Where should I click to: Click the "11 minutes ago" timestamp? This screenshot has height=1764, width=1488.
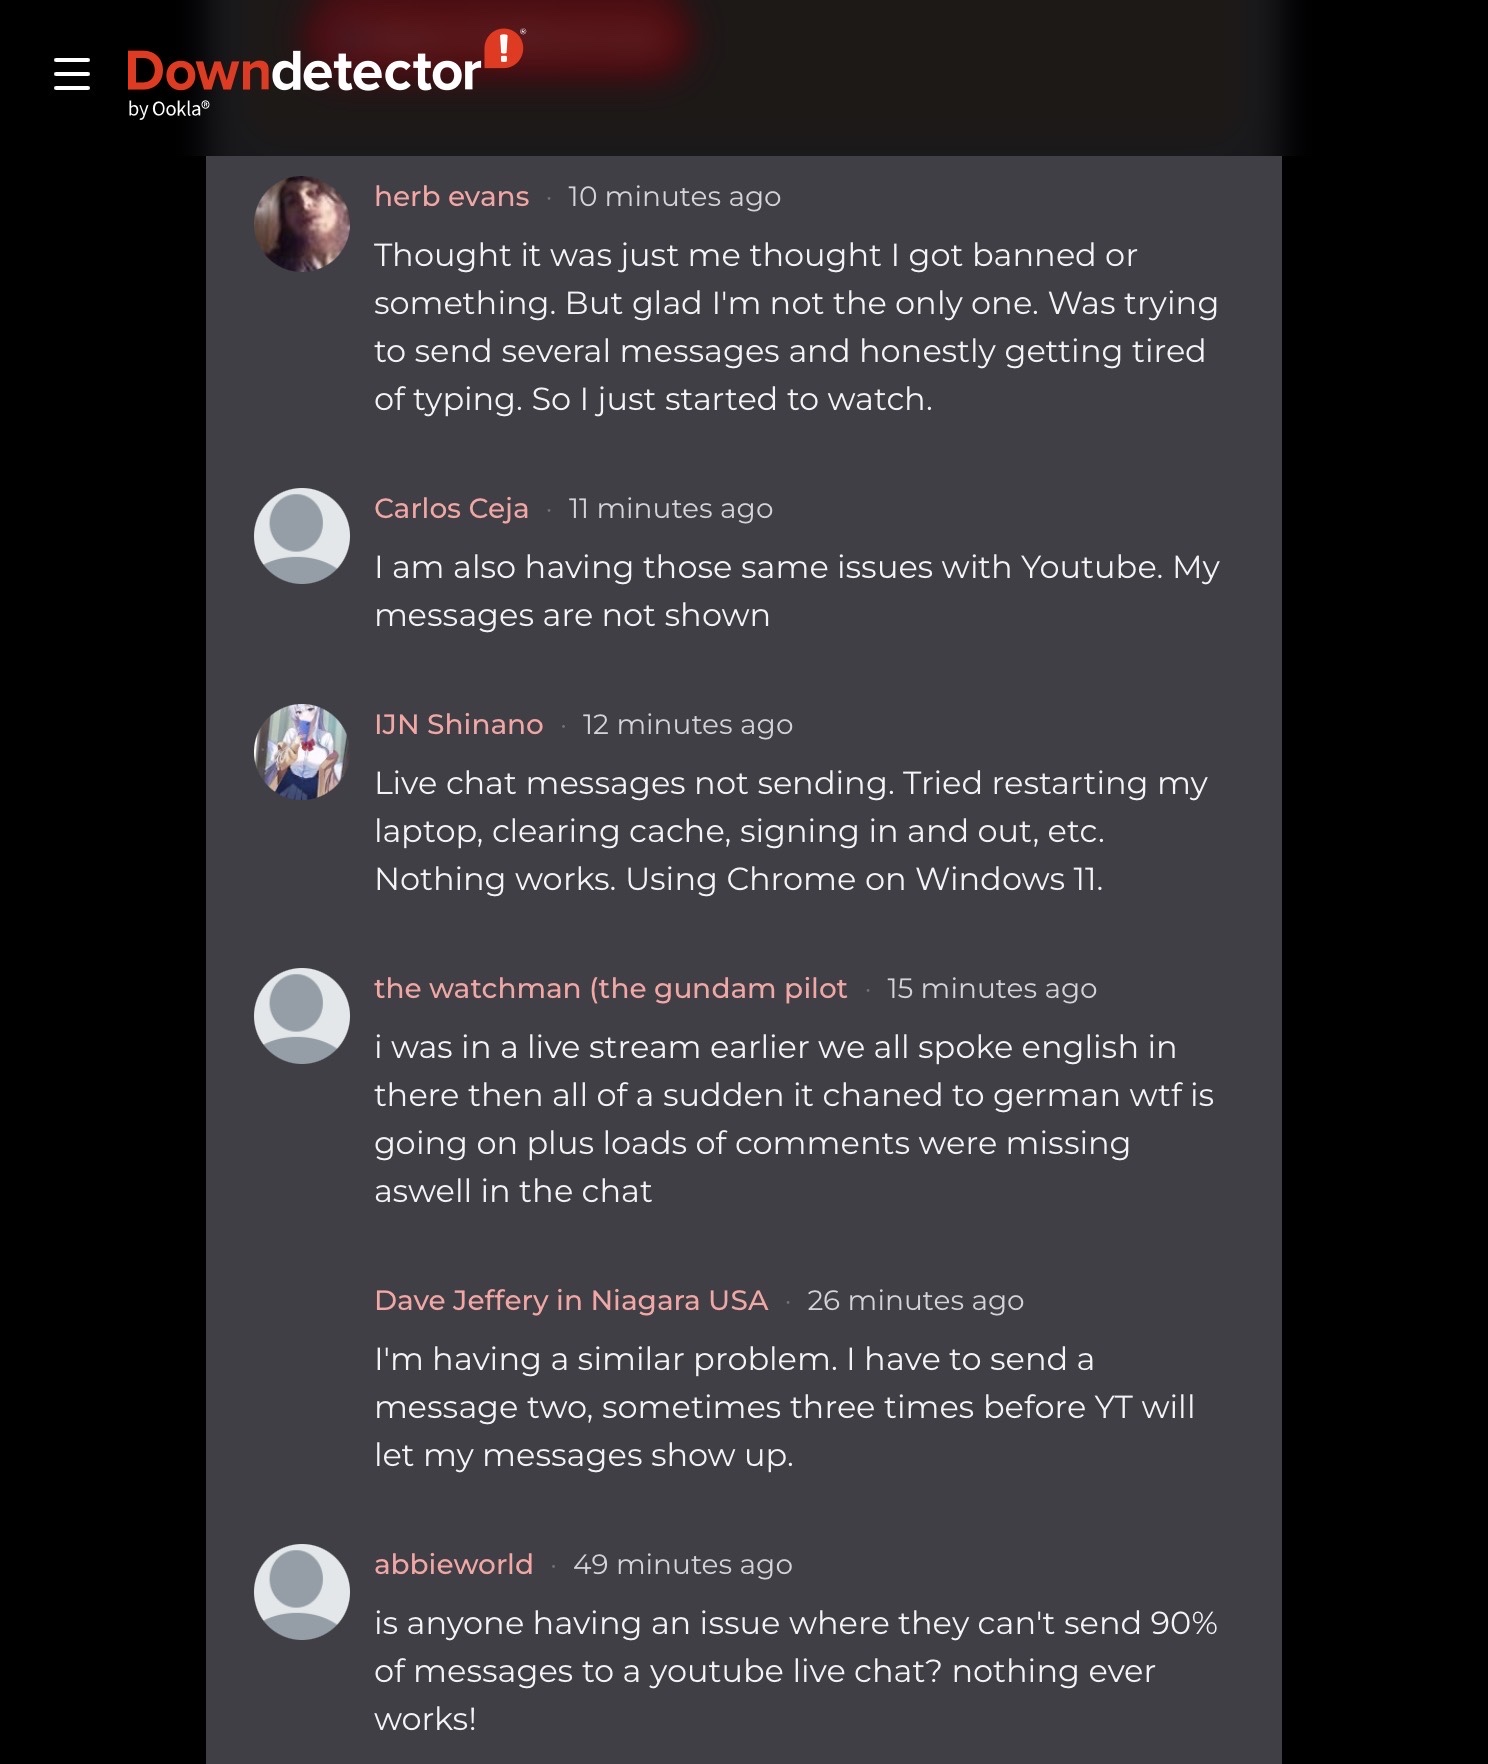point(670,509)
